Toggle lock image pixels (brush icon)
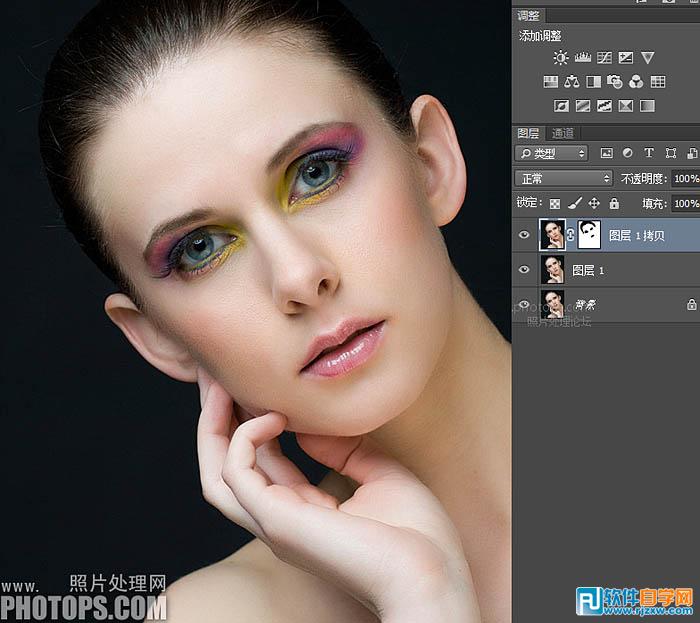The height and width of the screenshot is (623, 700). click(575, 204)
